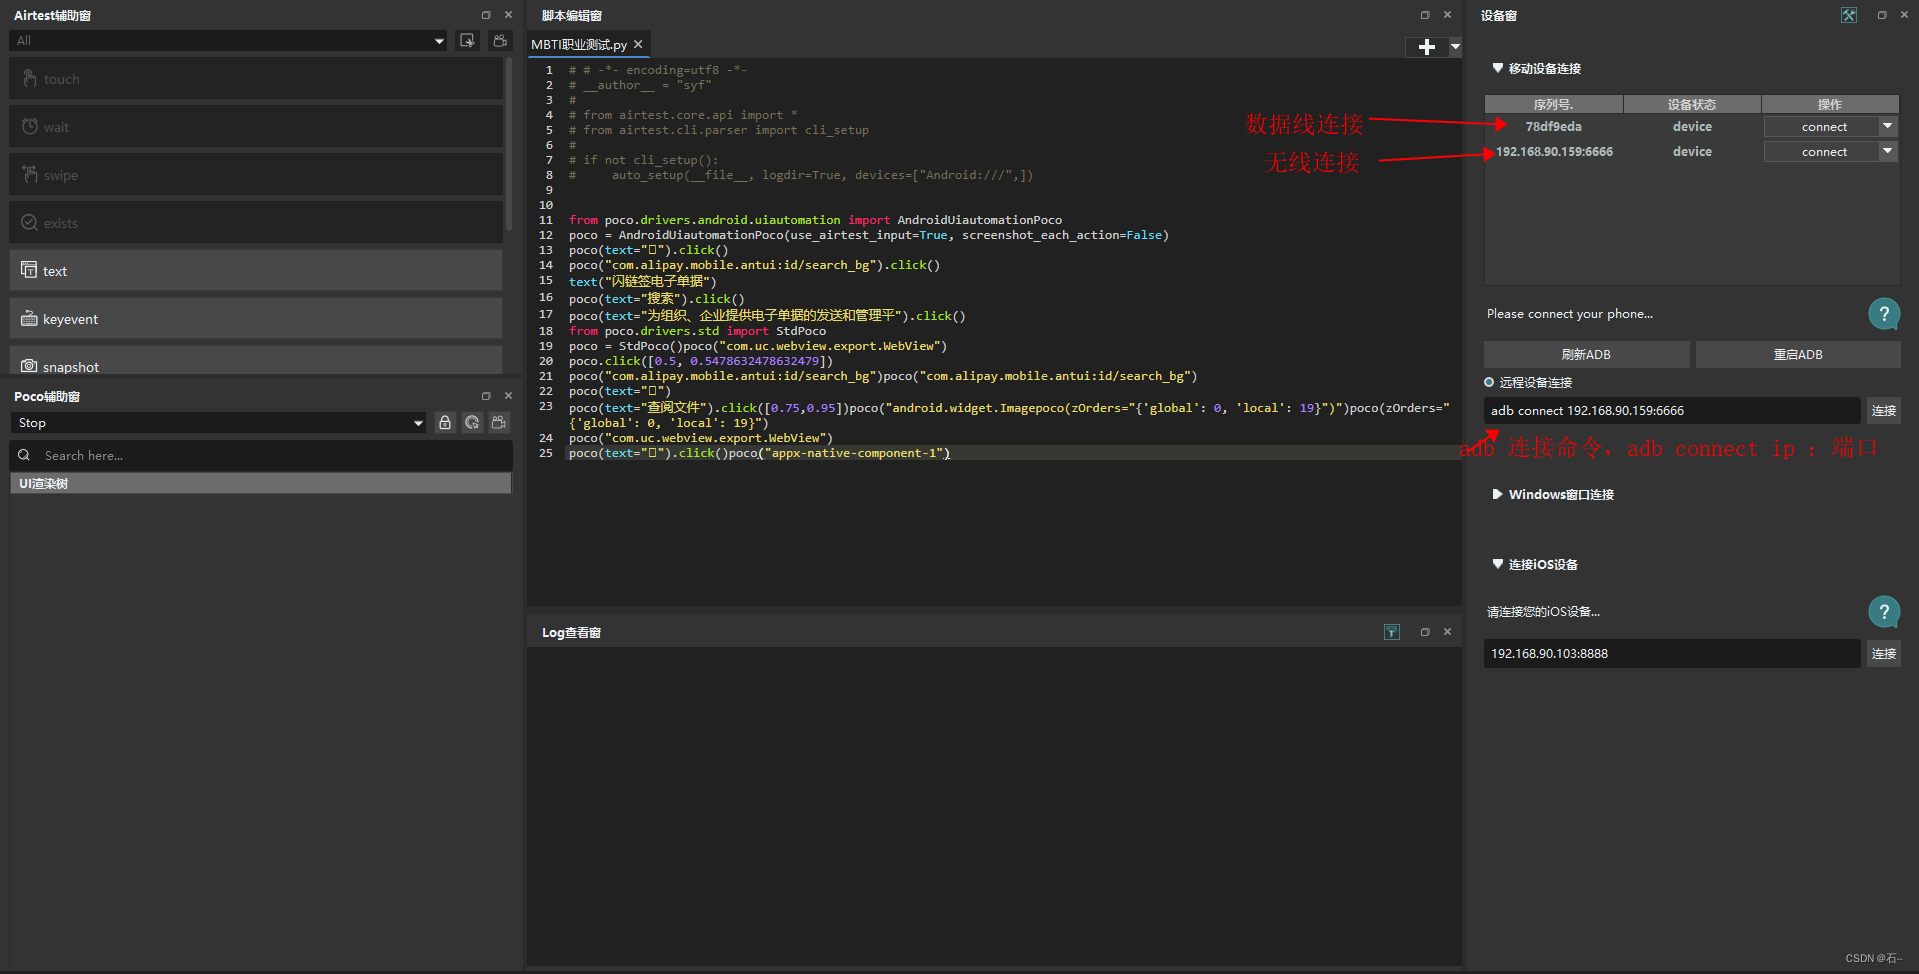Select device row 78df9eda
Viewport: 1919px width, 974px height.
tap(1553, 127)
